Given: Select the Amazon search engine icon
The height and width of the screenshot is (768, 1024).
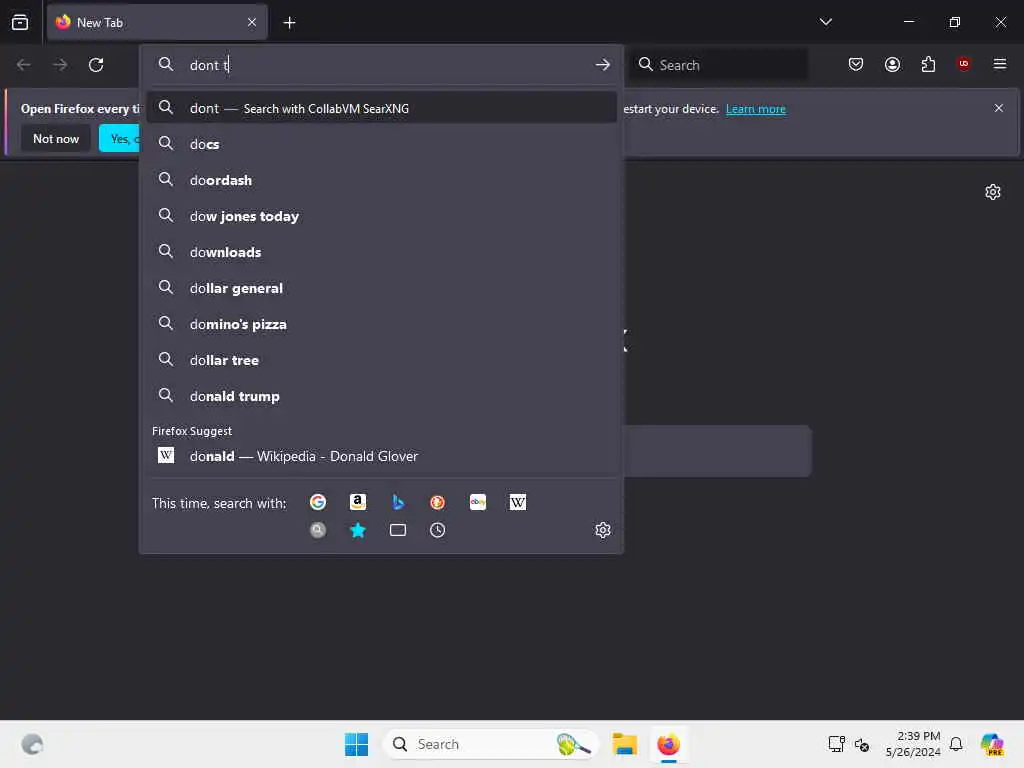Looking at the screenshot, I should point(358,502).
